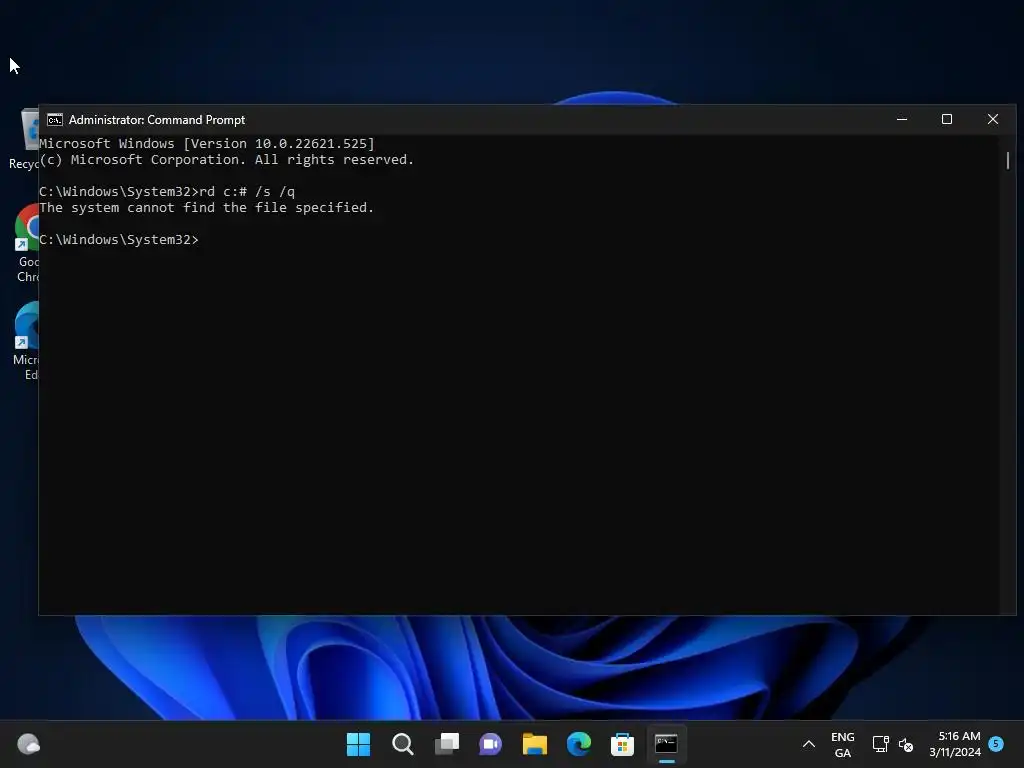Open File Explorer from the taskbar
This screenshot has width=1024, height=768.
(534, 744)
